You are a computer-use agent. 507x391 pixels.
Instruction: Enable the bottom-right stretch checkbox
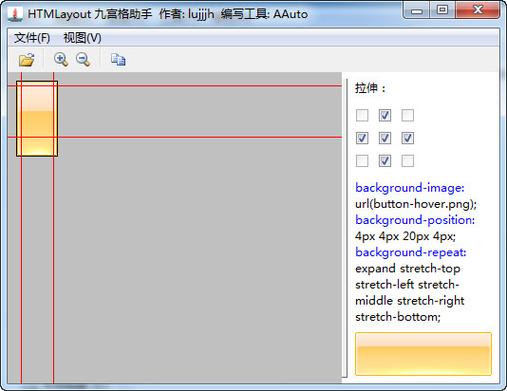tap(408, 161)
